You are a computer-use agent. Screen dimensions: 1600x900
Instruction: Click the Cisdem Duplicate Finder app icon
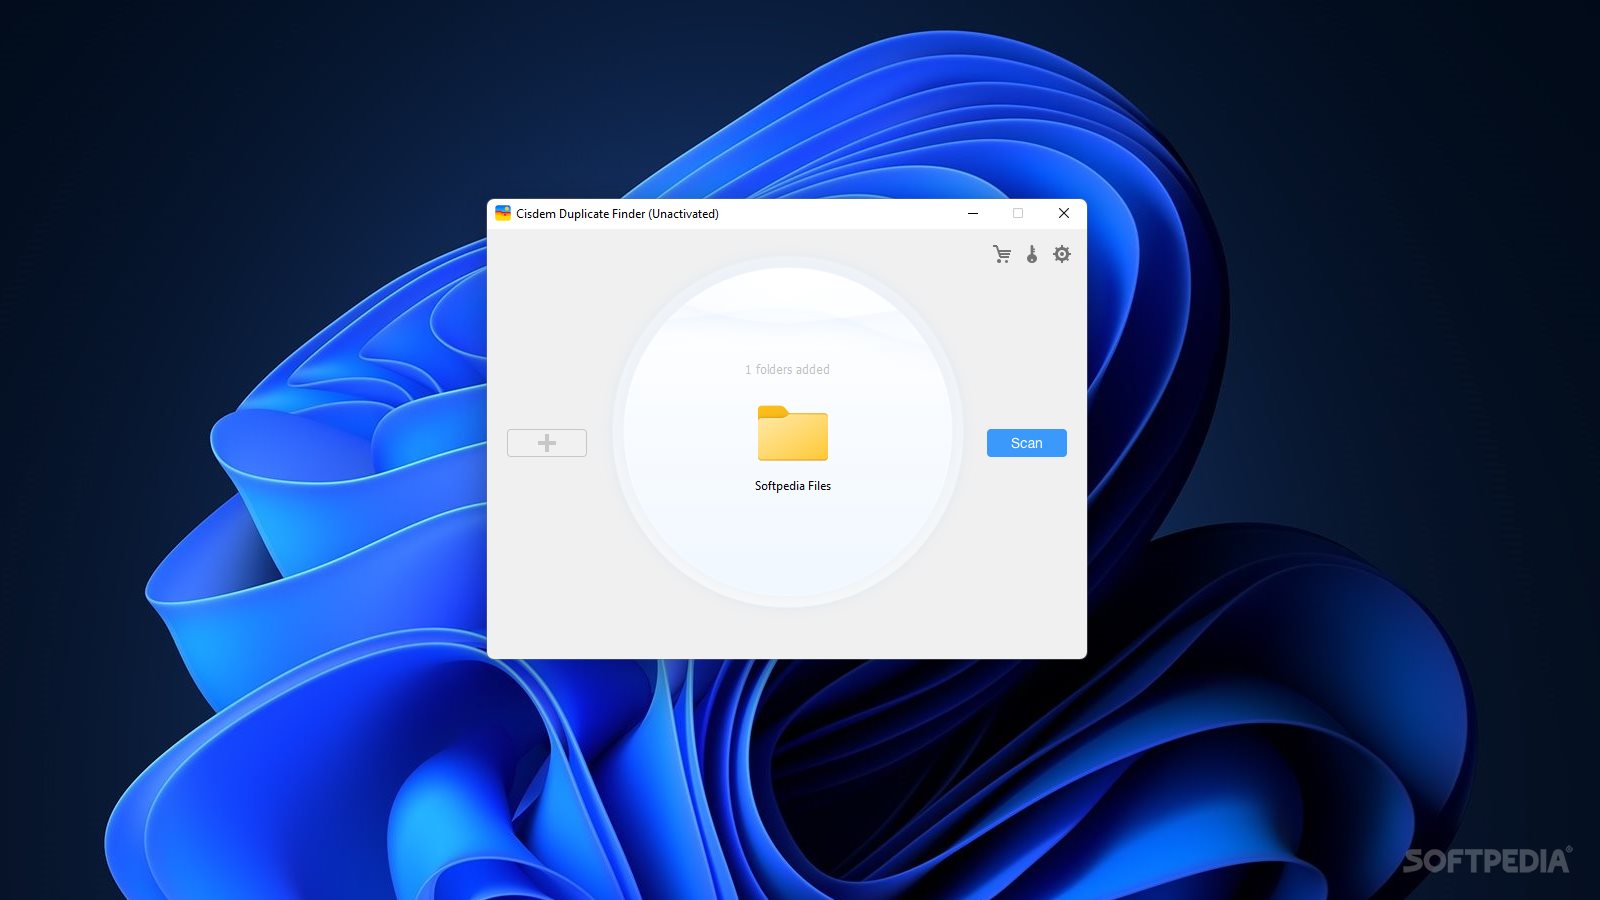[x=503, y=213]
